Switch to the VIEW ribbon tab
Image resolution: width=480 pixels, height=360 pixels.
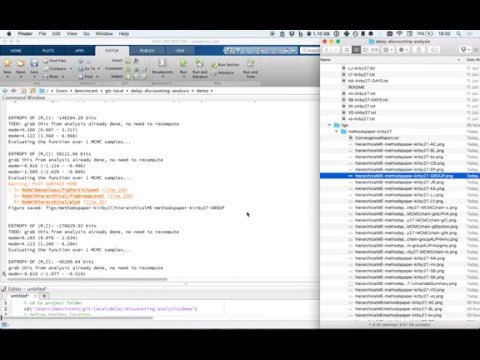click(180, 51)
